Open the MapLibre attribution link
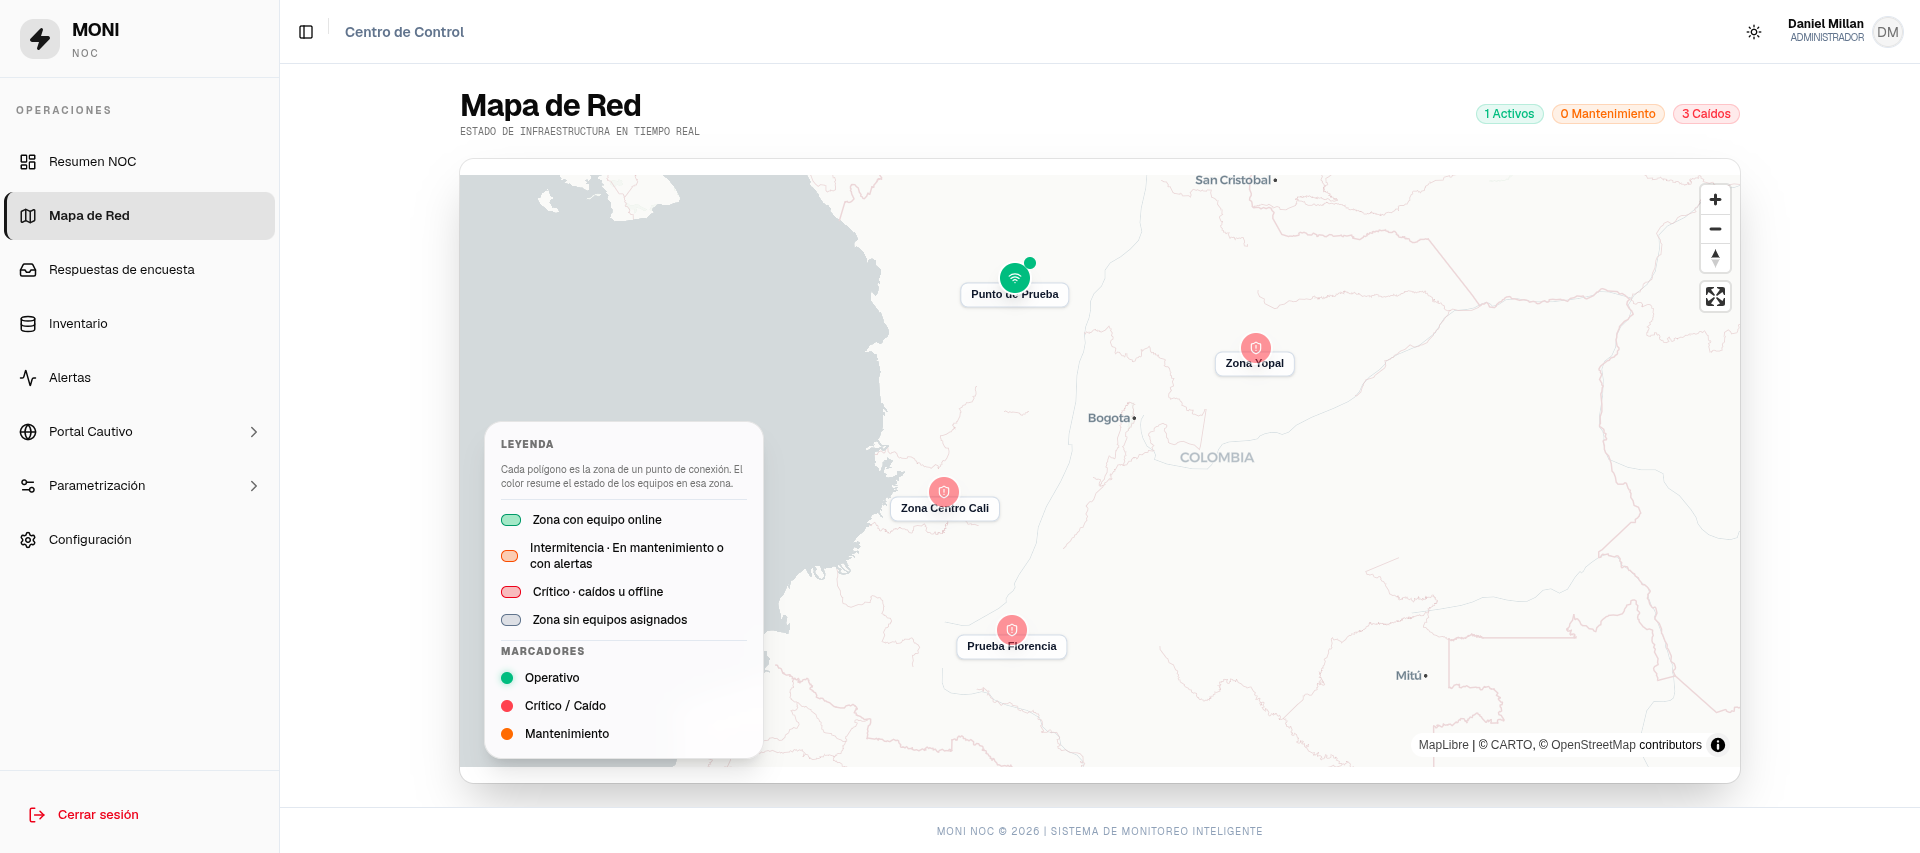Image resolution: width=1920 pixels, height=853 pixels. pos(1443,745)
